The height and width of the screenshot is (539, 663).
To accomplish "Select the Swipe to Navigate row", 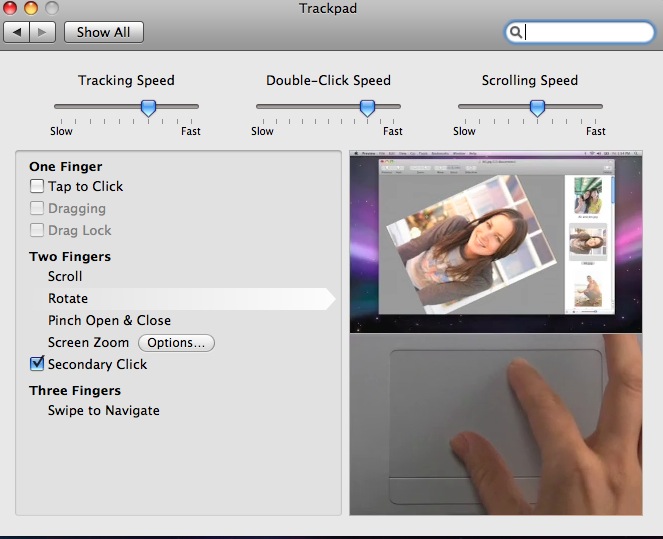I will pyautogui.click(x=104, y=410).
